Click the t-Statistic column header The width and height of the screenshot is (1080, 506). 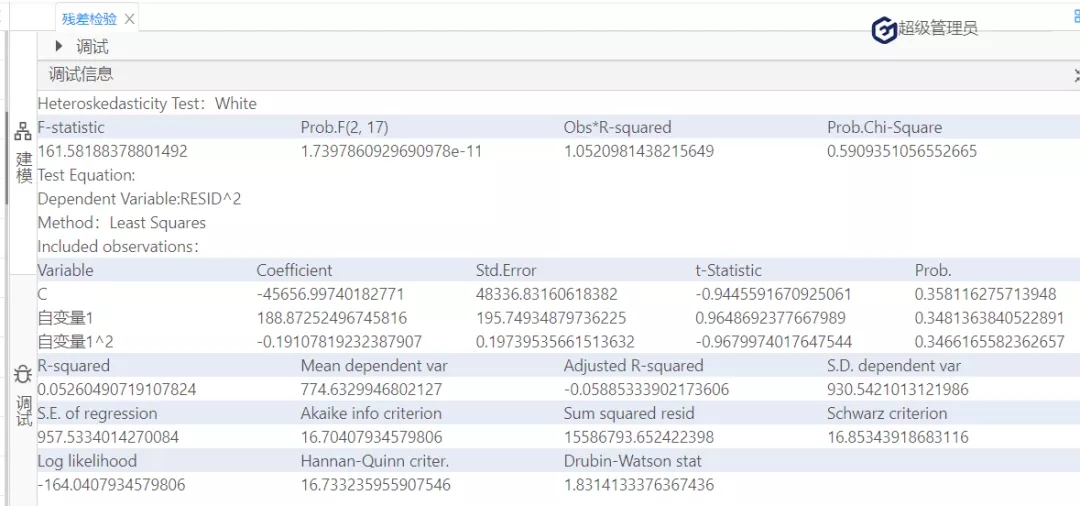pos(728,270)
